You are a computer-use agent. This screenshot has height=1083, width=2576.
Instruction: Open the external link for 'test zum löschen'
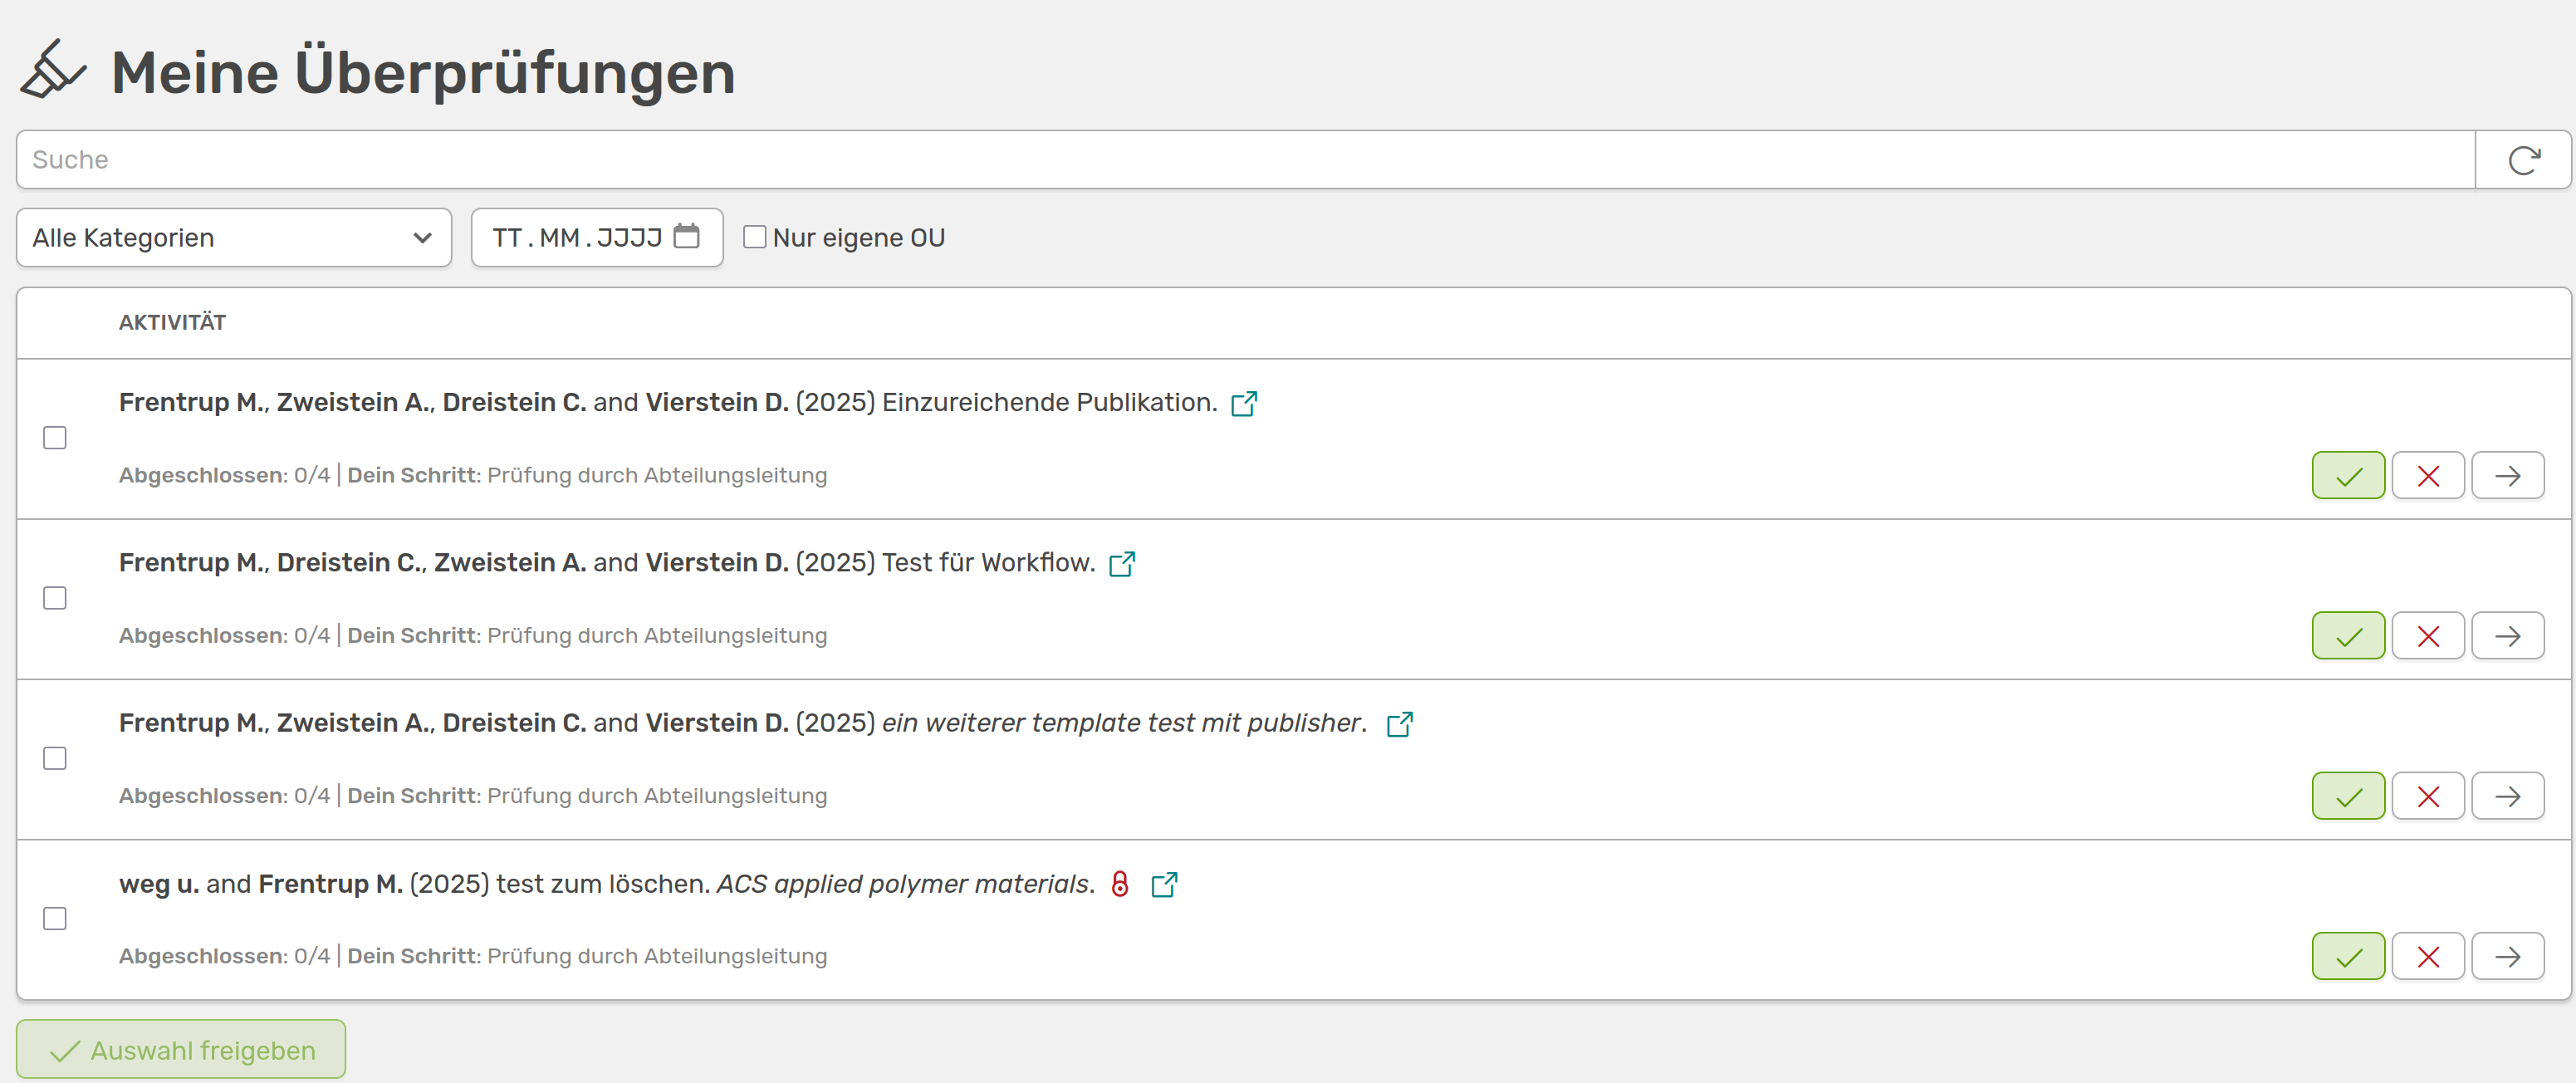(x=1163, y=884)
